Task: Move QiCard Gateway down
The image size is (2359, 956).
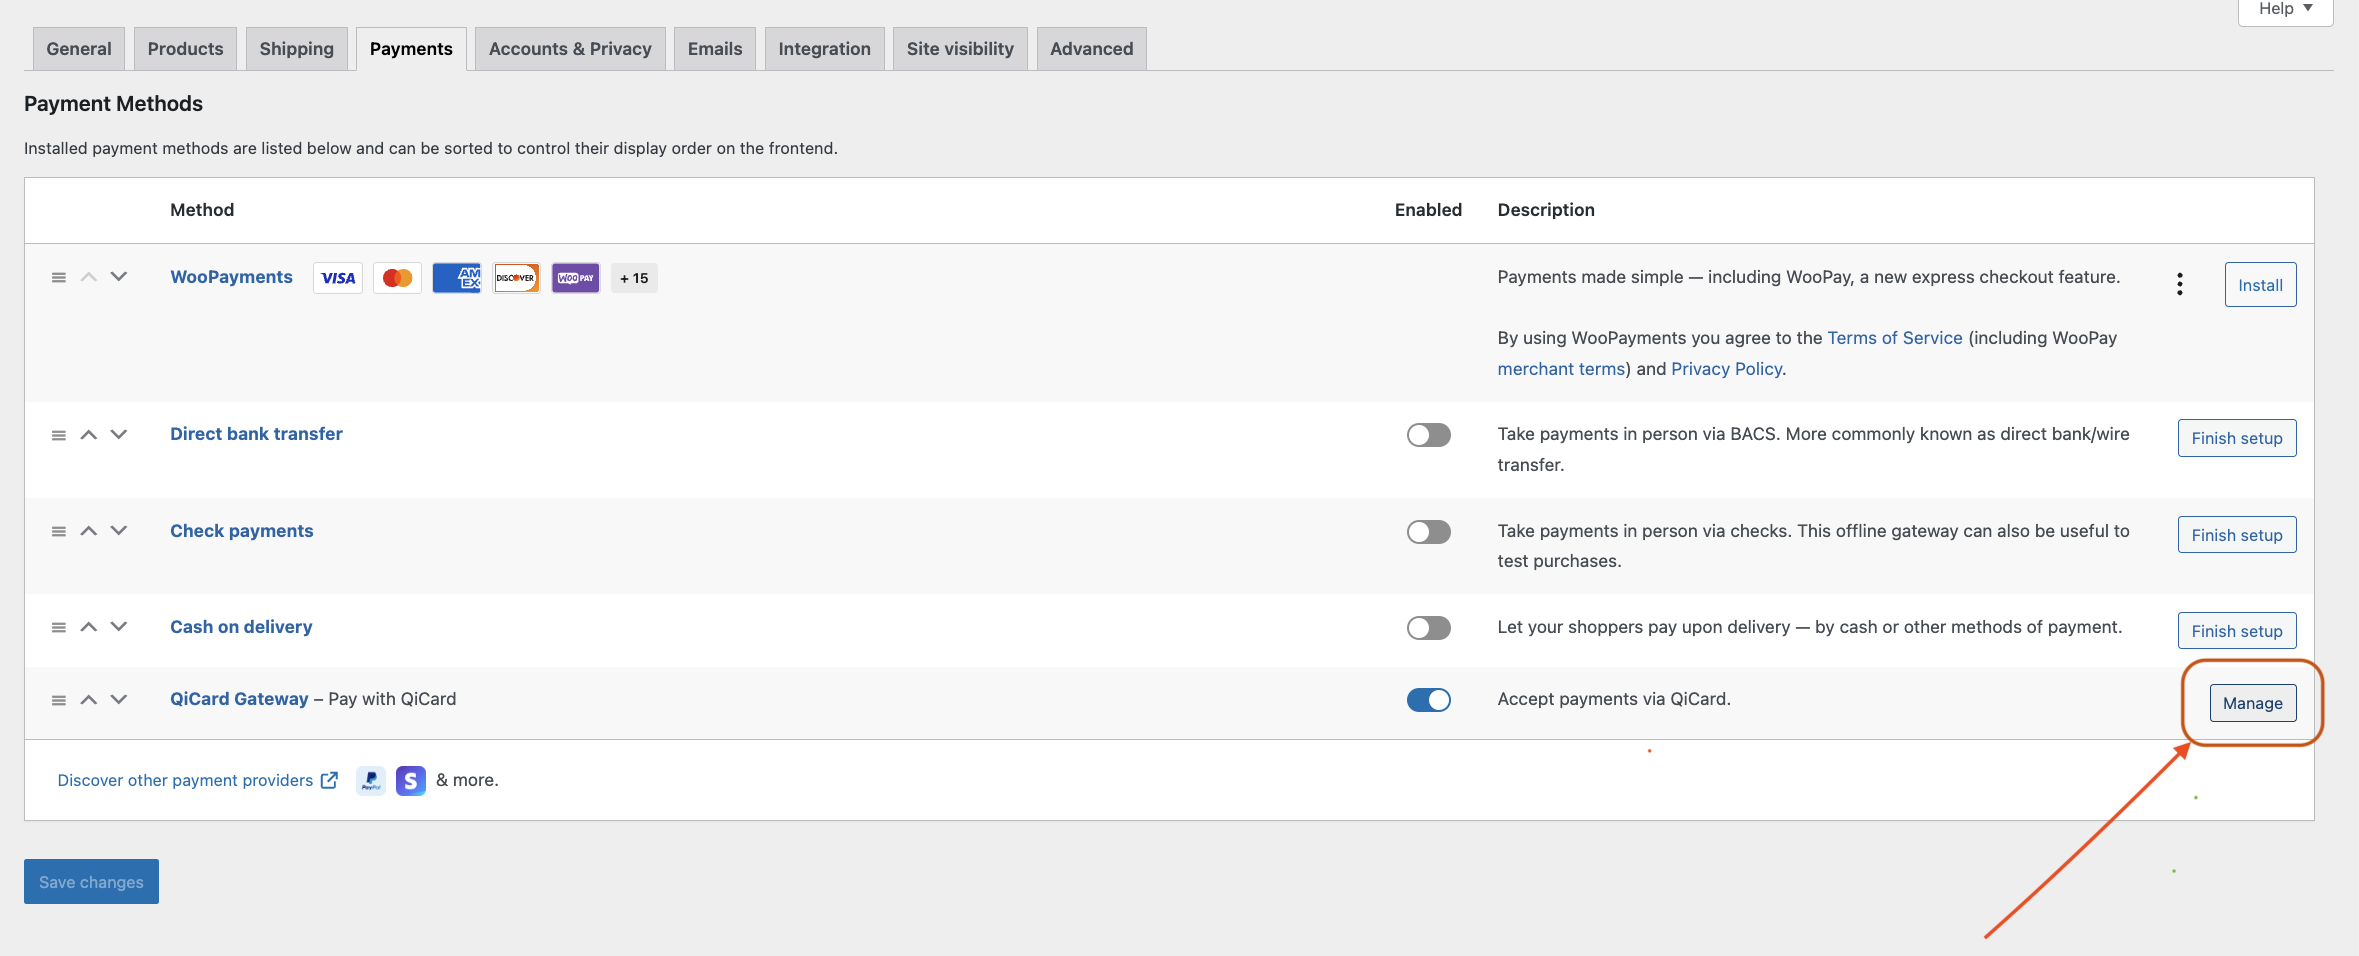Action: click(x=119, y=700)
